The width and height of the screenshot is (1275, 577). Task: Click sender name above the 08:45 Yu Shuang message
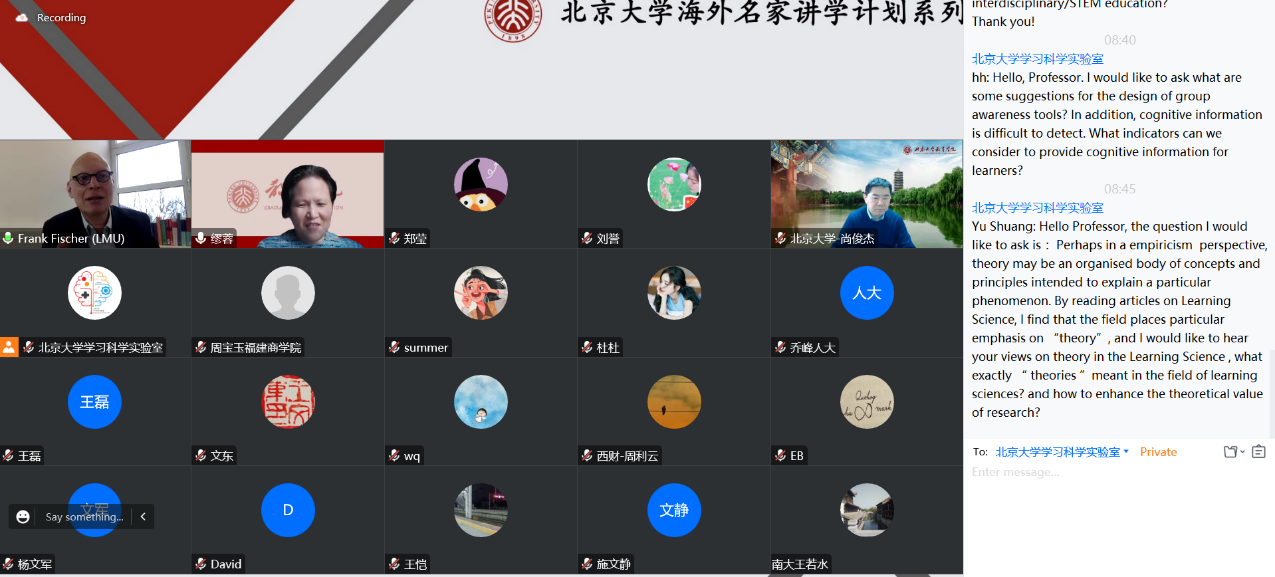click(x=1037, y=208)
